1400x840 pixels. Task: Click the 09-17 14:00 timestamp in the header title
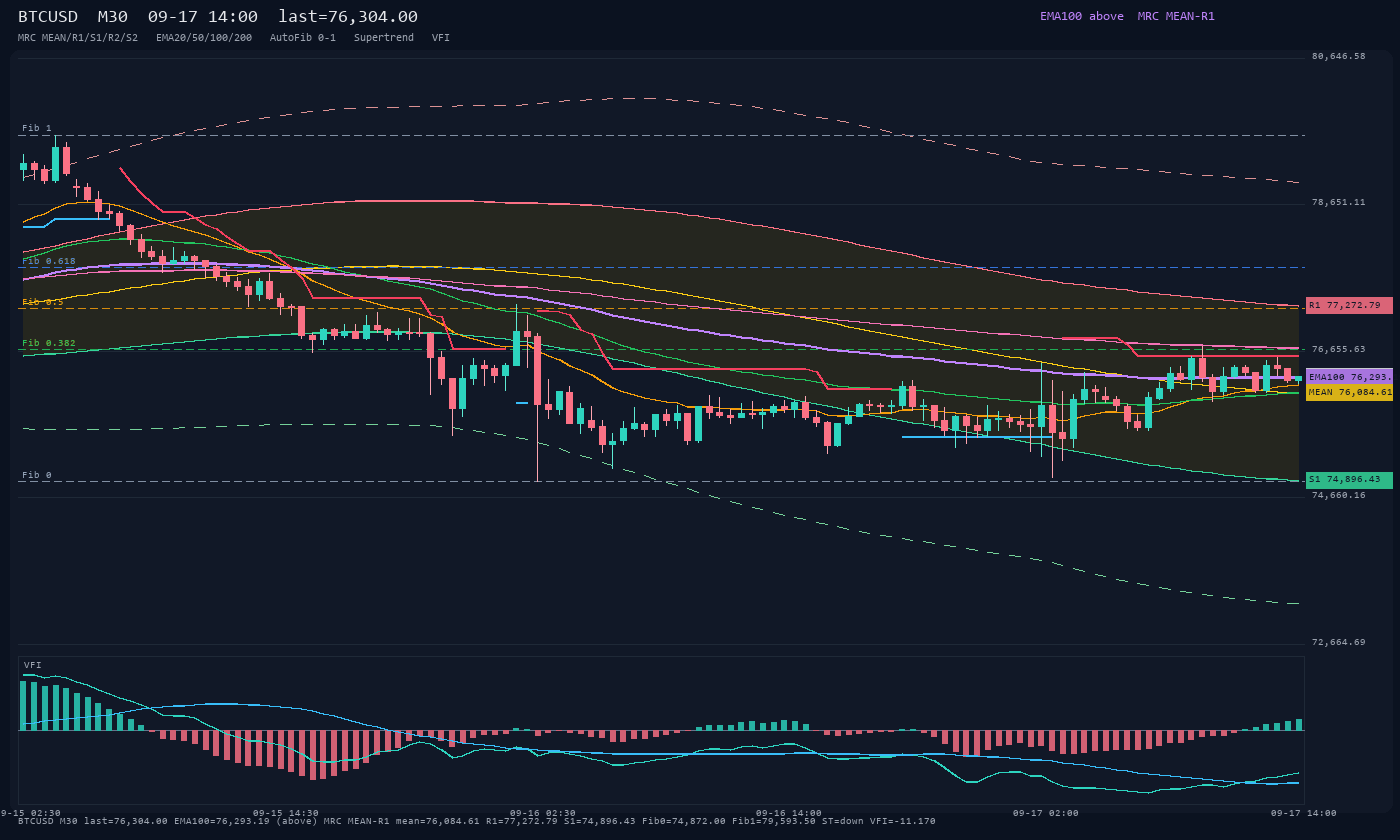point(203,16)
